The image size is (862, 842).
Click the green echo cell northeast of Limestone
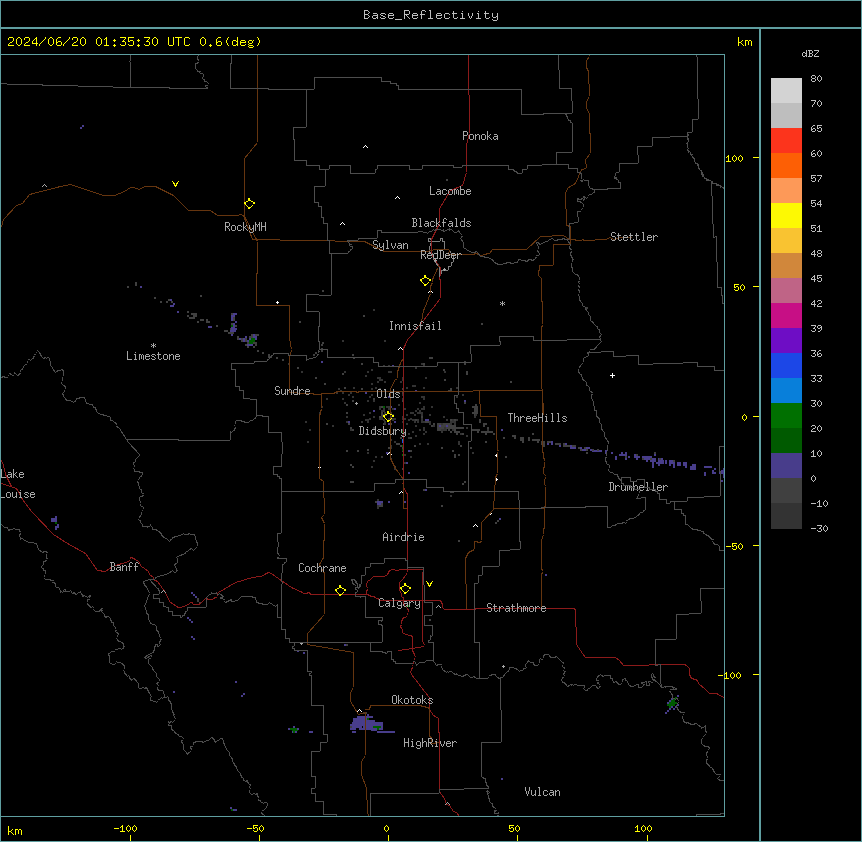[x=252, y=340]
